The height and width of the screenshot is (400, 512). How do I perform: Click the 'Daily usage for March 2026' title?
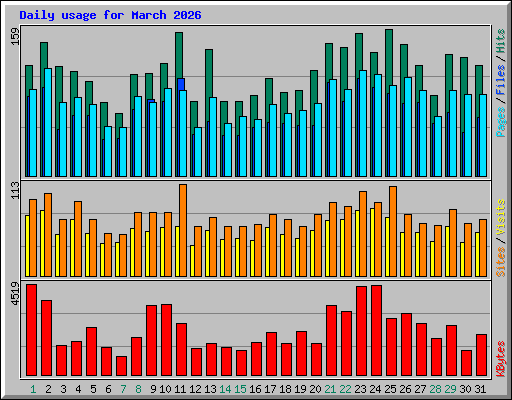click(x=110, y=15)
